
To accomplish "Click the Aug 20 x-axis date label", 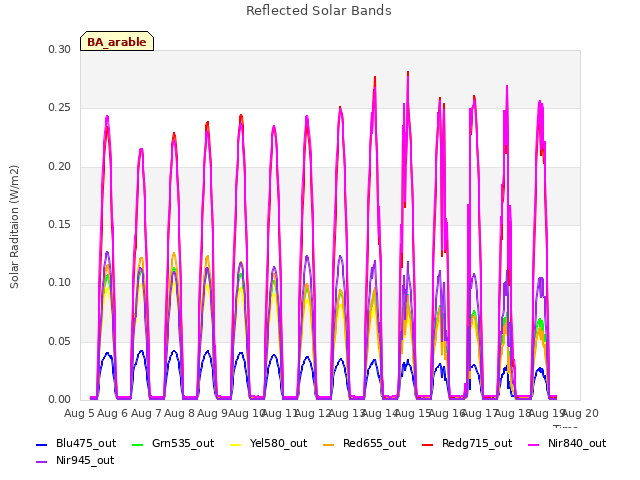I will pyautogui.click(x=580, y=413).
